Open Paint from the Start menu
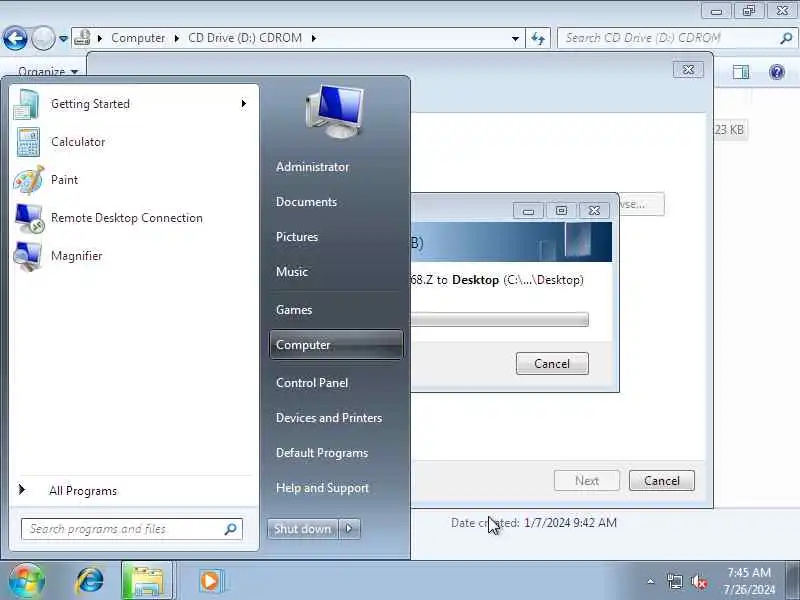Viewport: 800px width, 600px height. pyautogui.click(x=132, y=180)
